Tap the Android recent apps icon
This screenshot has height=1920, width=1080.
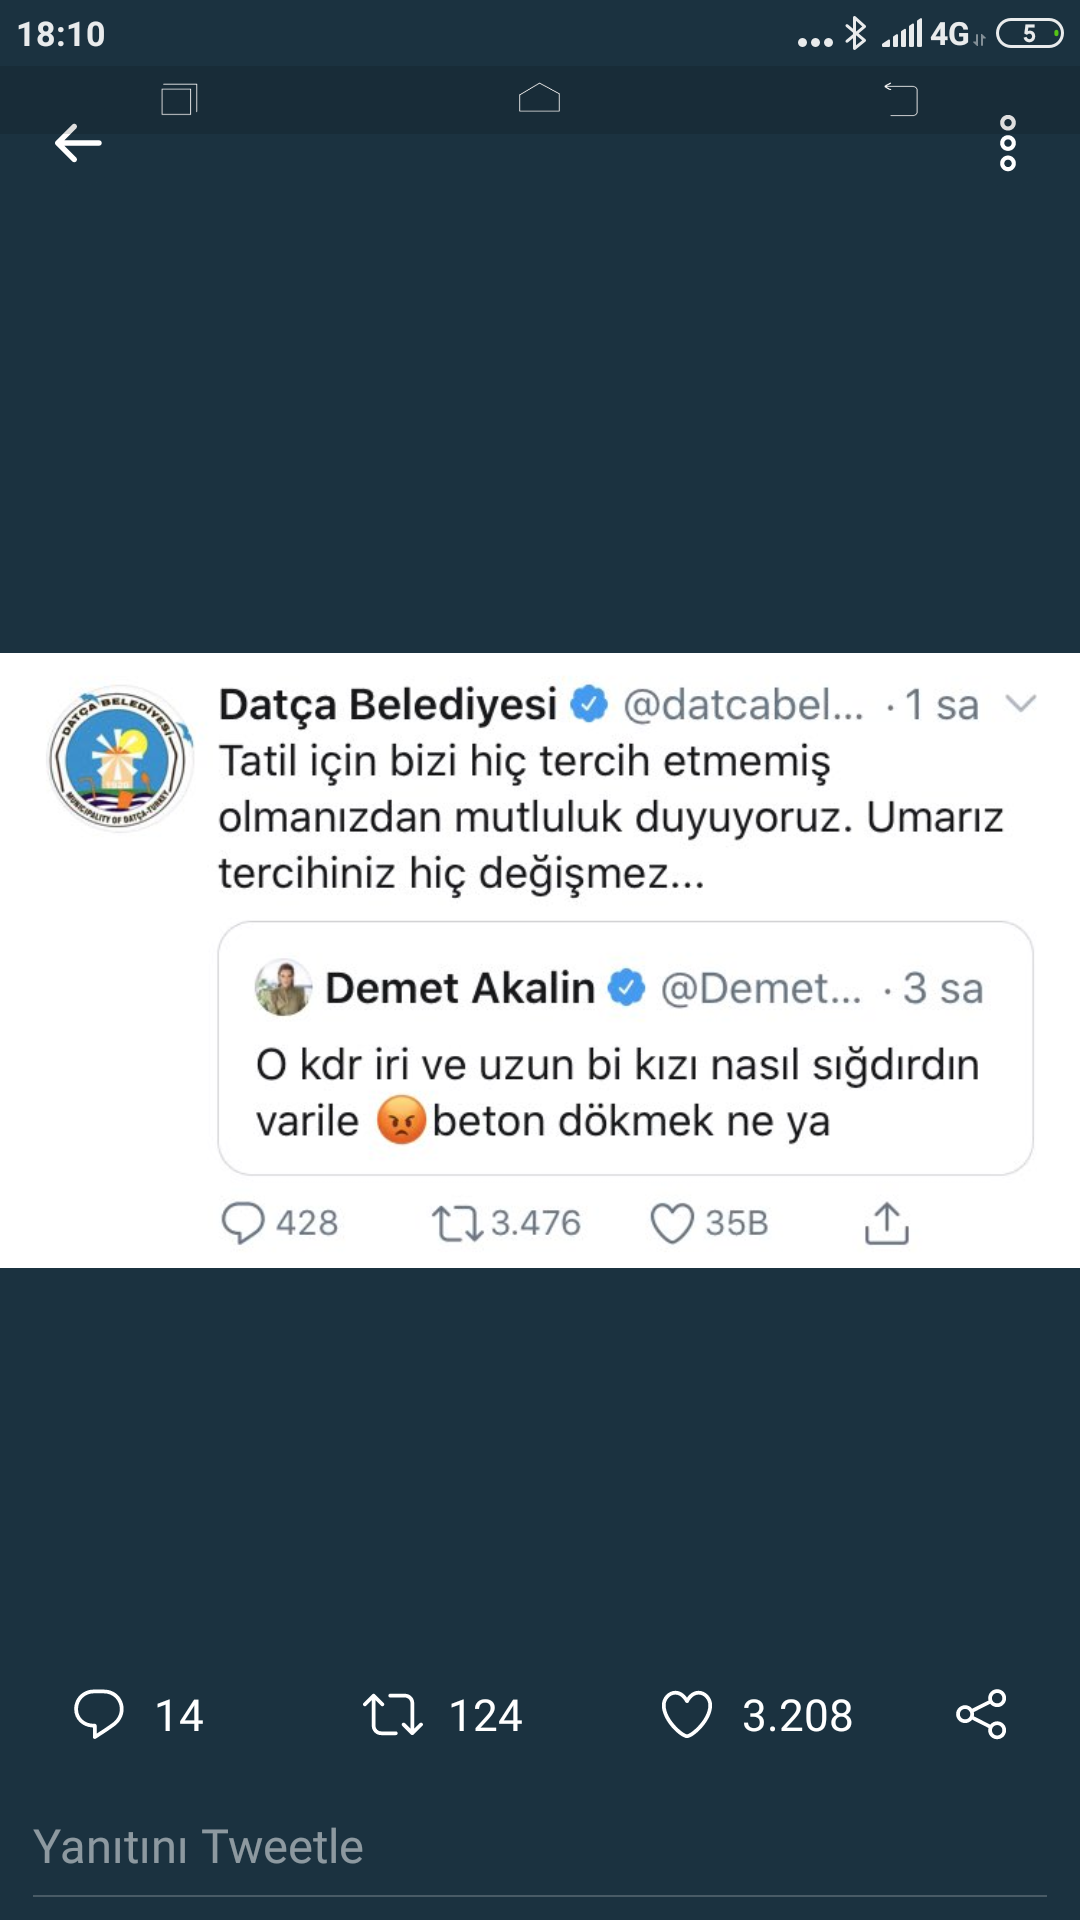click(179, 99)
